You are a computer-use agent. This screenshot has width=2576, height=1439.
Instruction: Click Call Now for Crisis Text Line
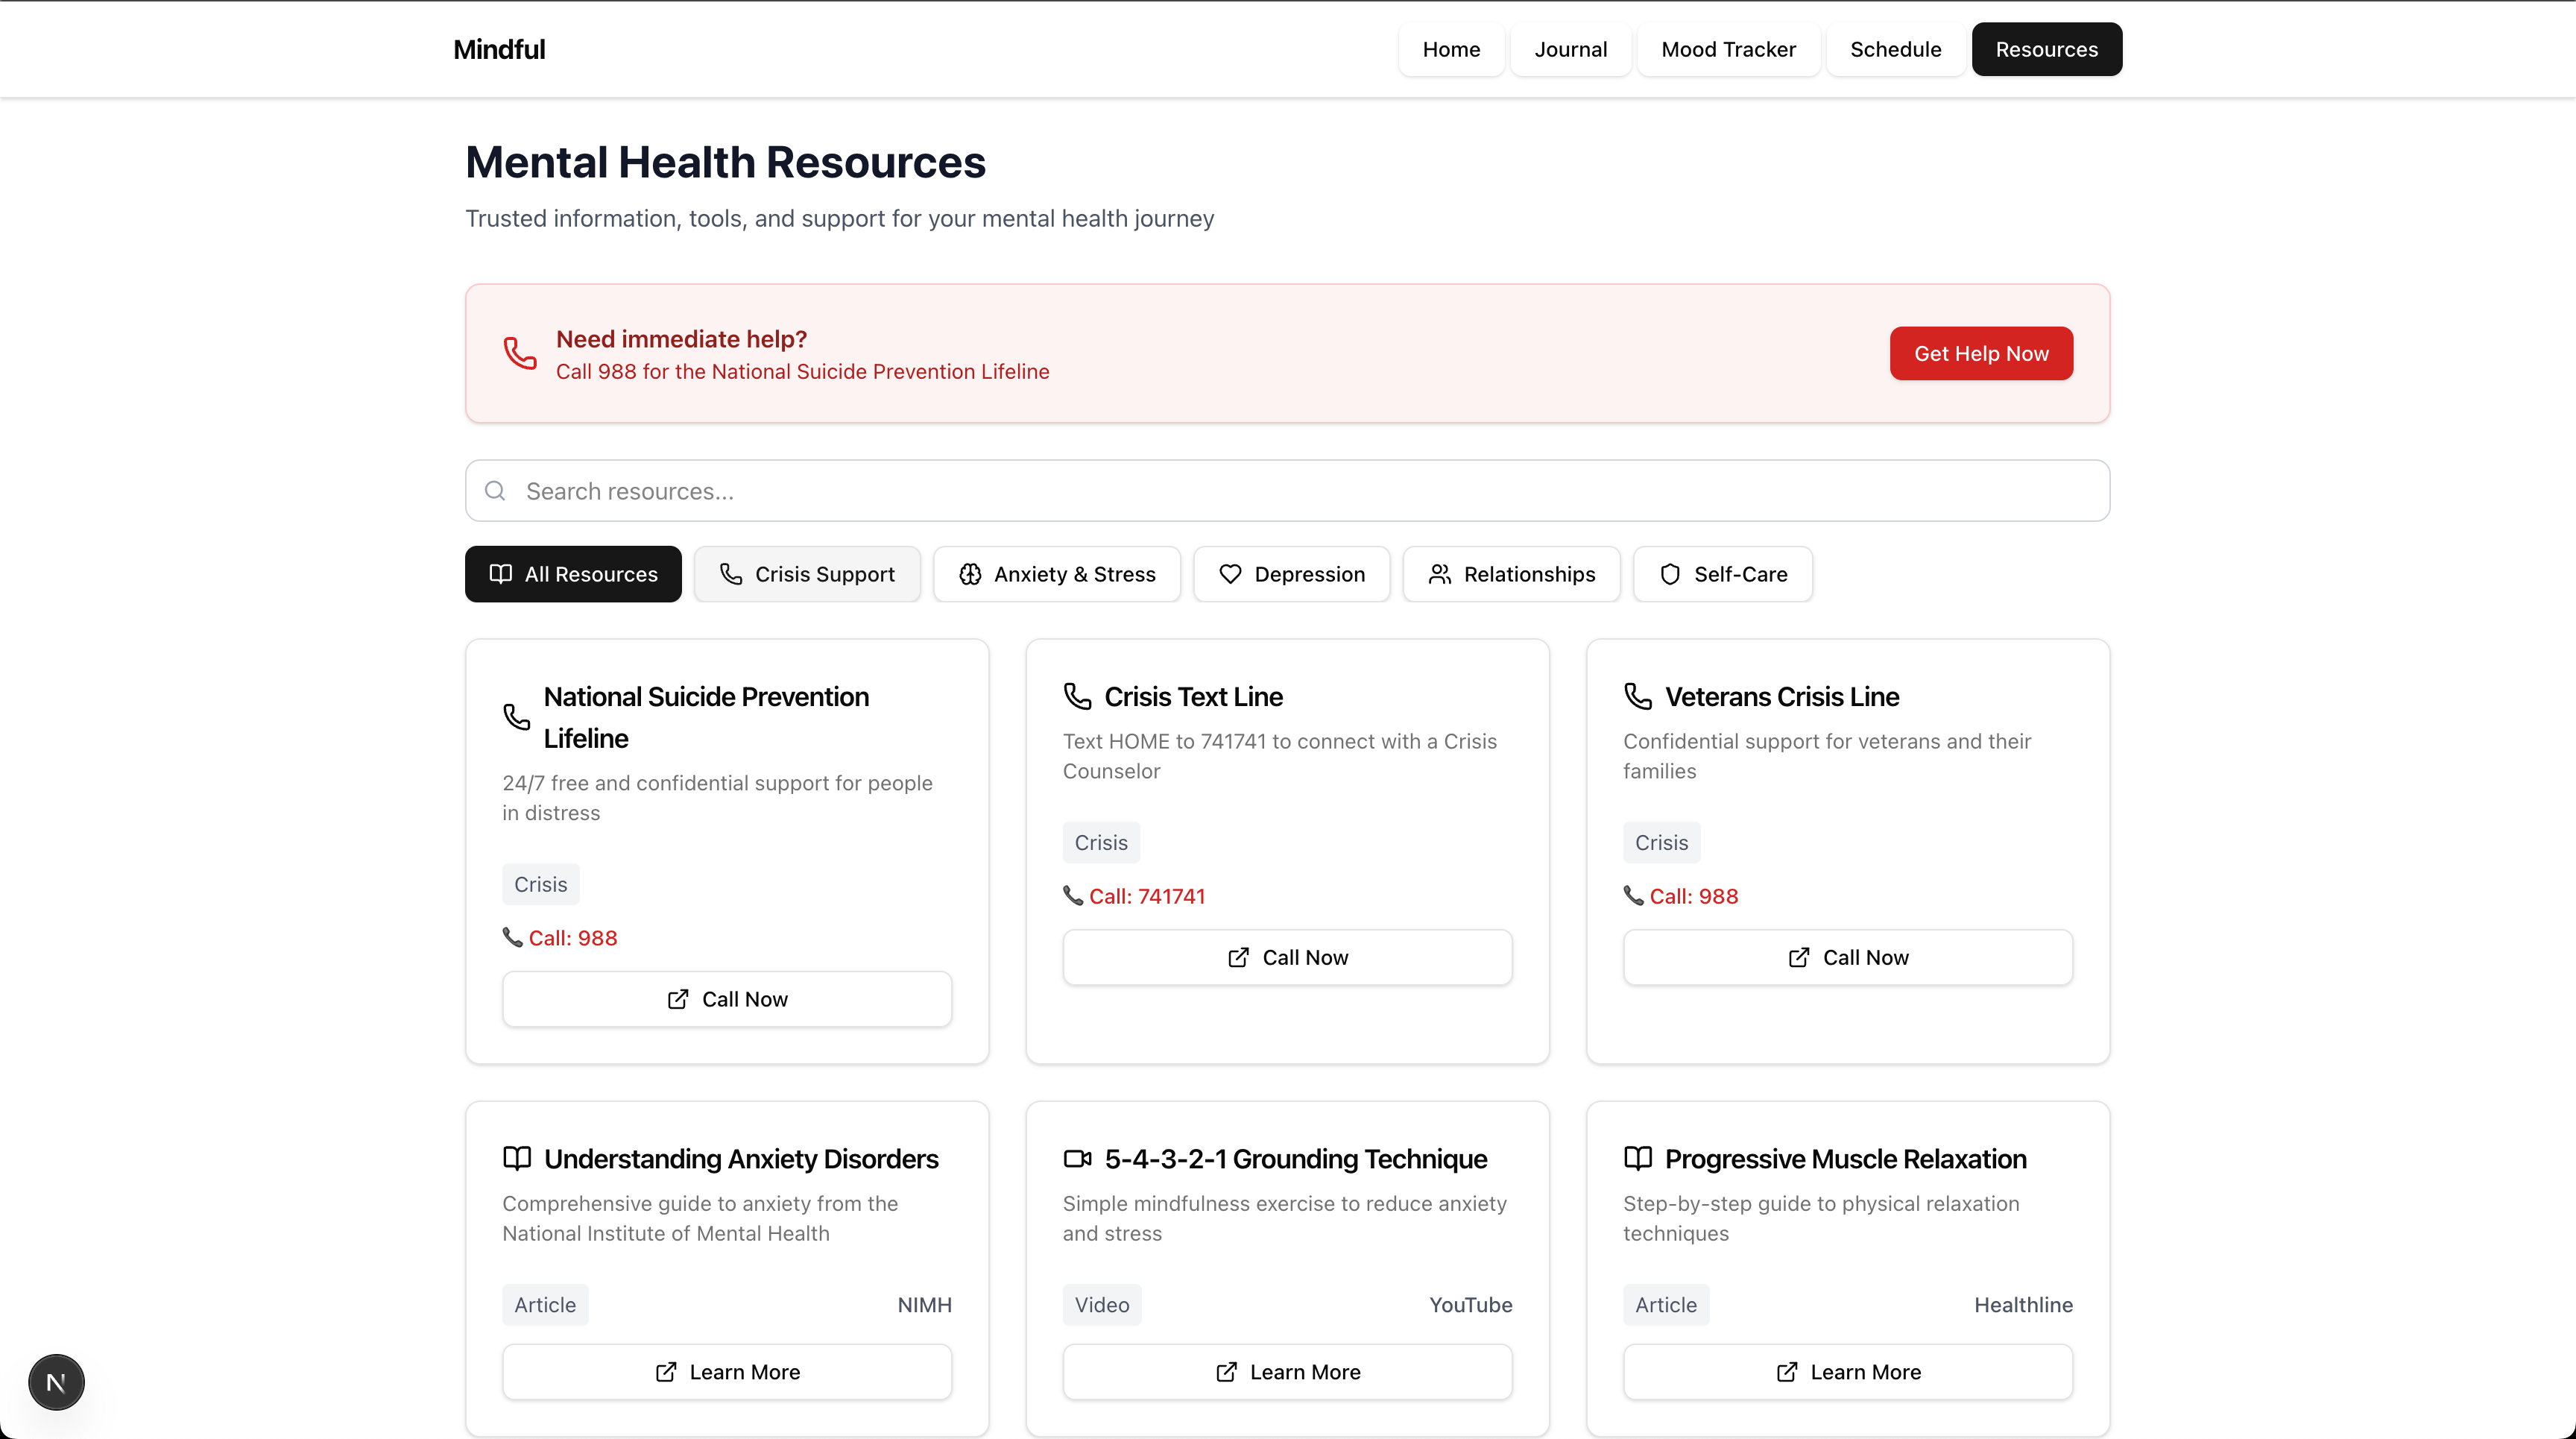(x=1287, y=957)
